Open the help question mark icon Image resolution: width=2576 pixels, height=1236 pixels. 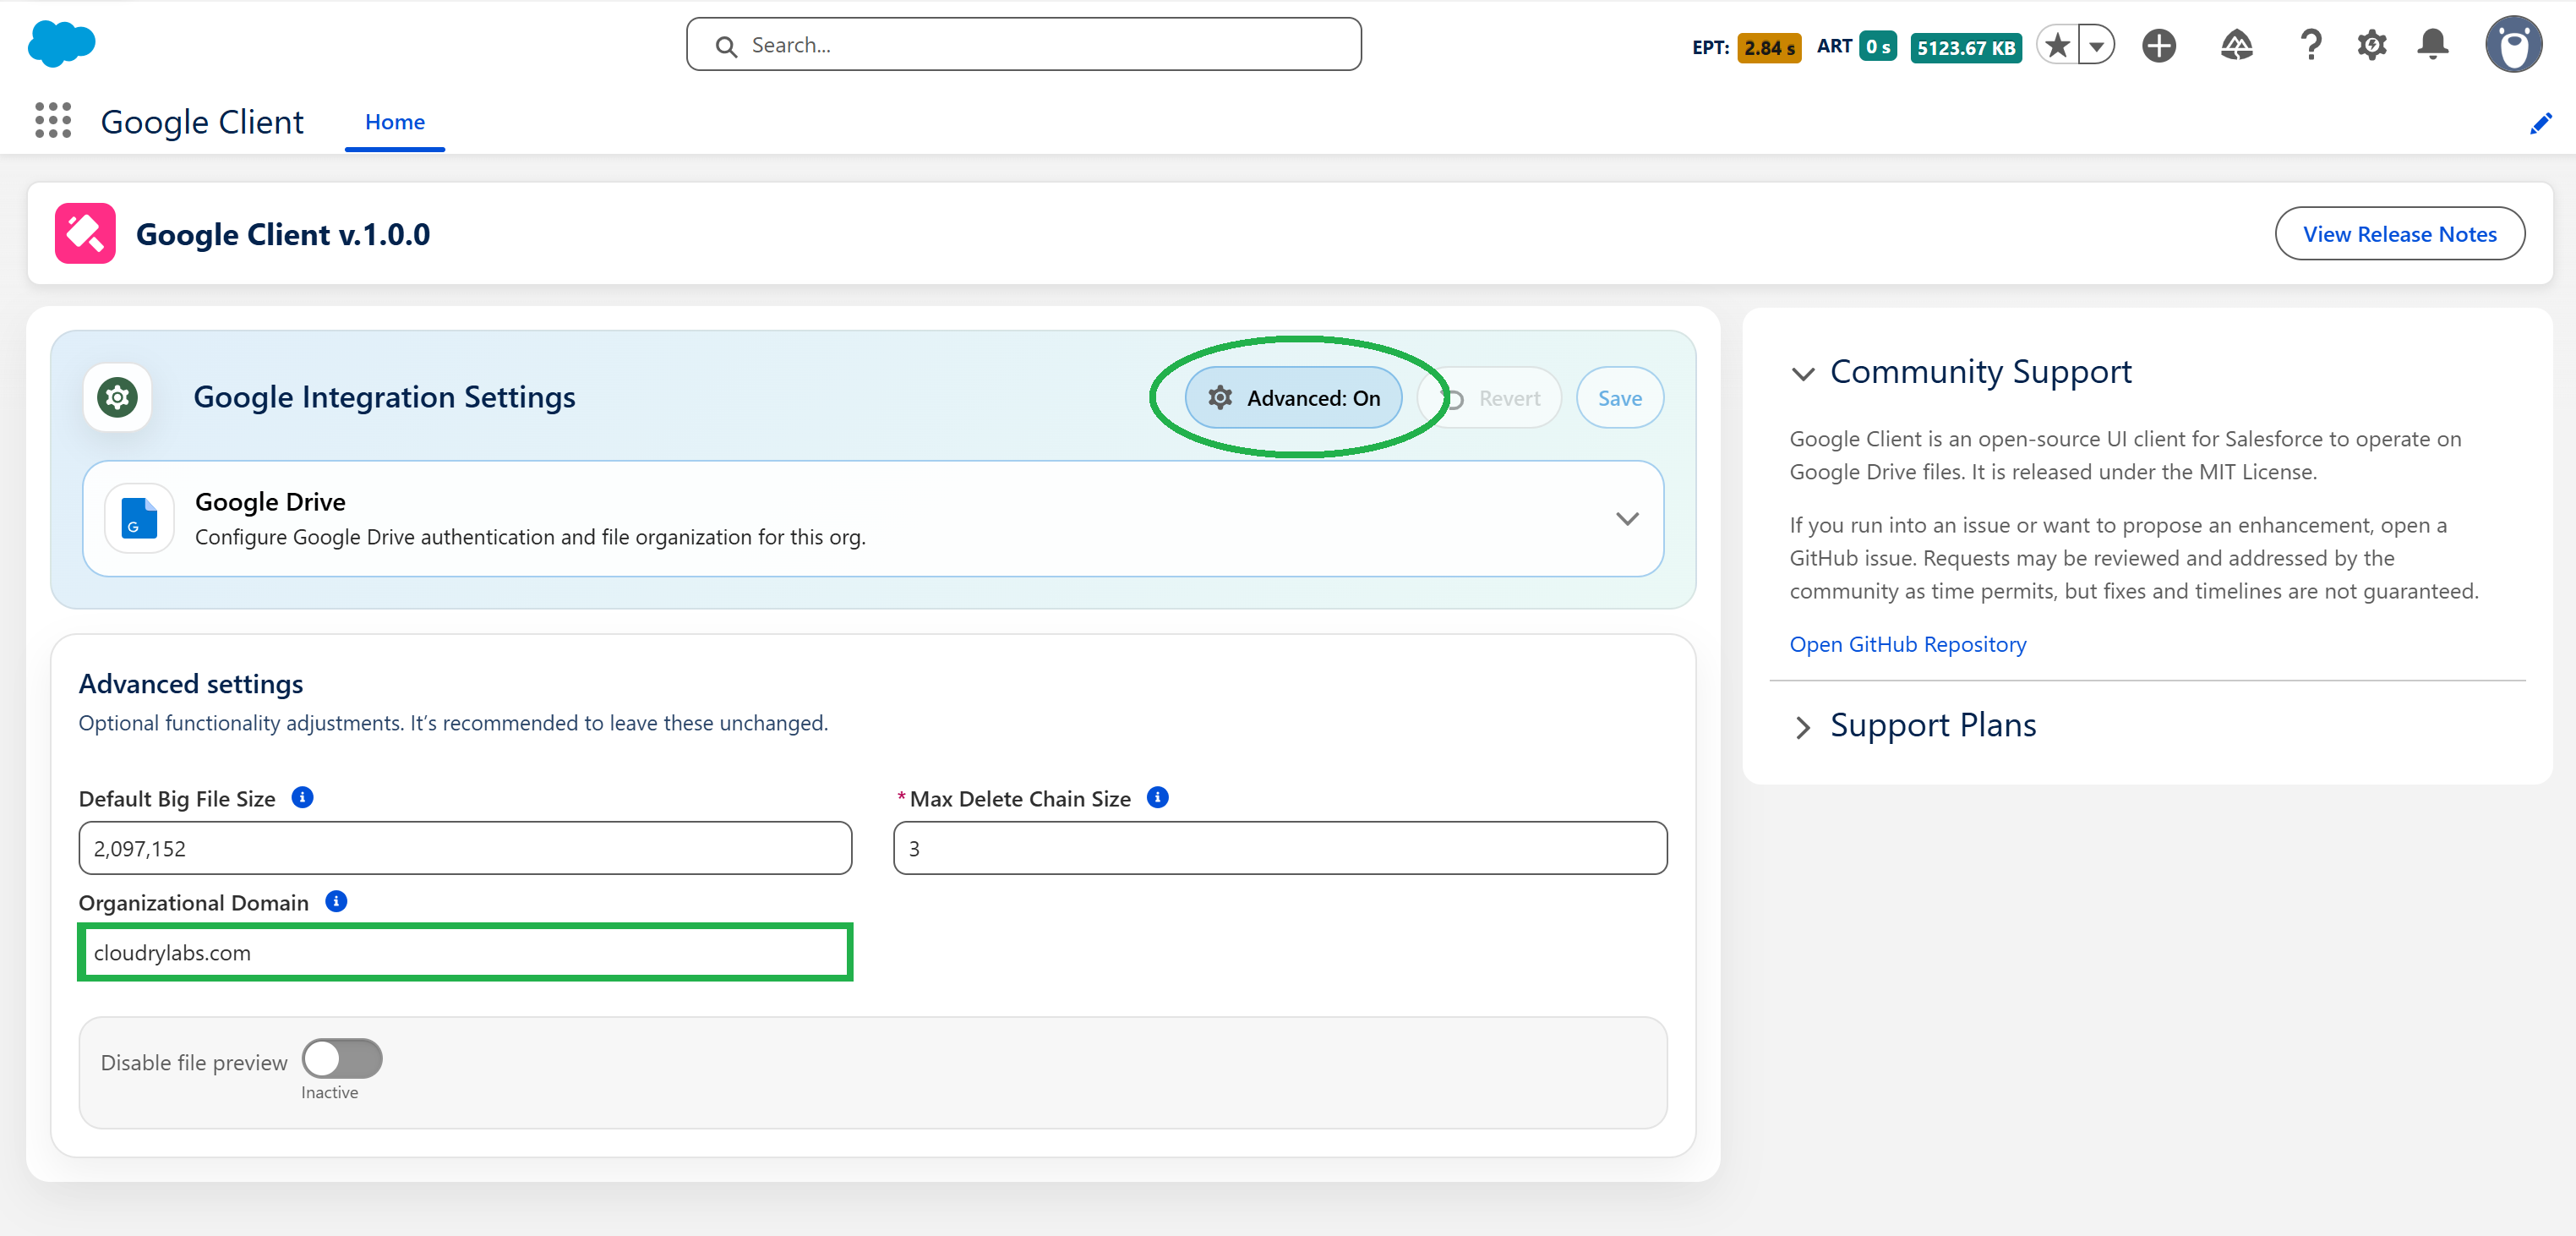[2311, 45]
